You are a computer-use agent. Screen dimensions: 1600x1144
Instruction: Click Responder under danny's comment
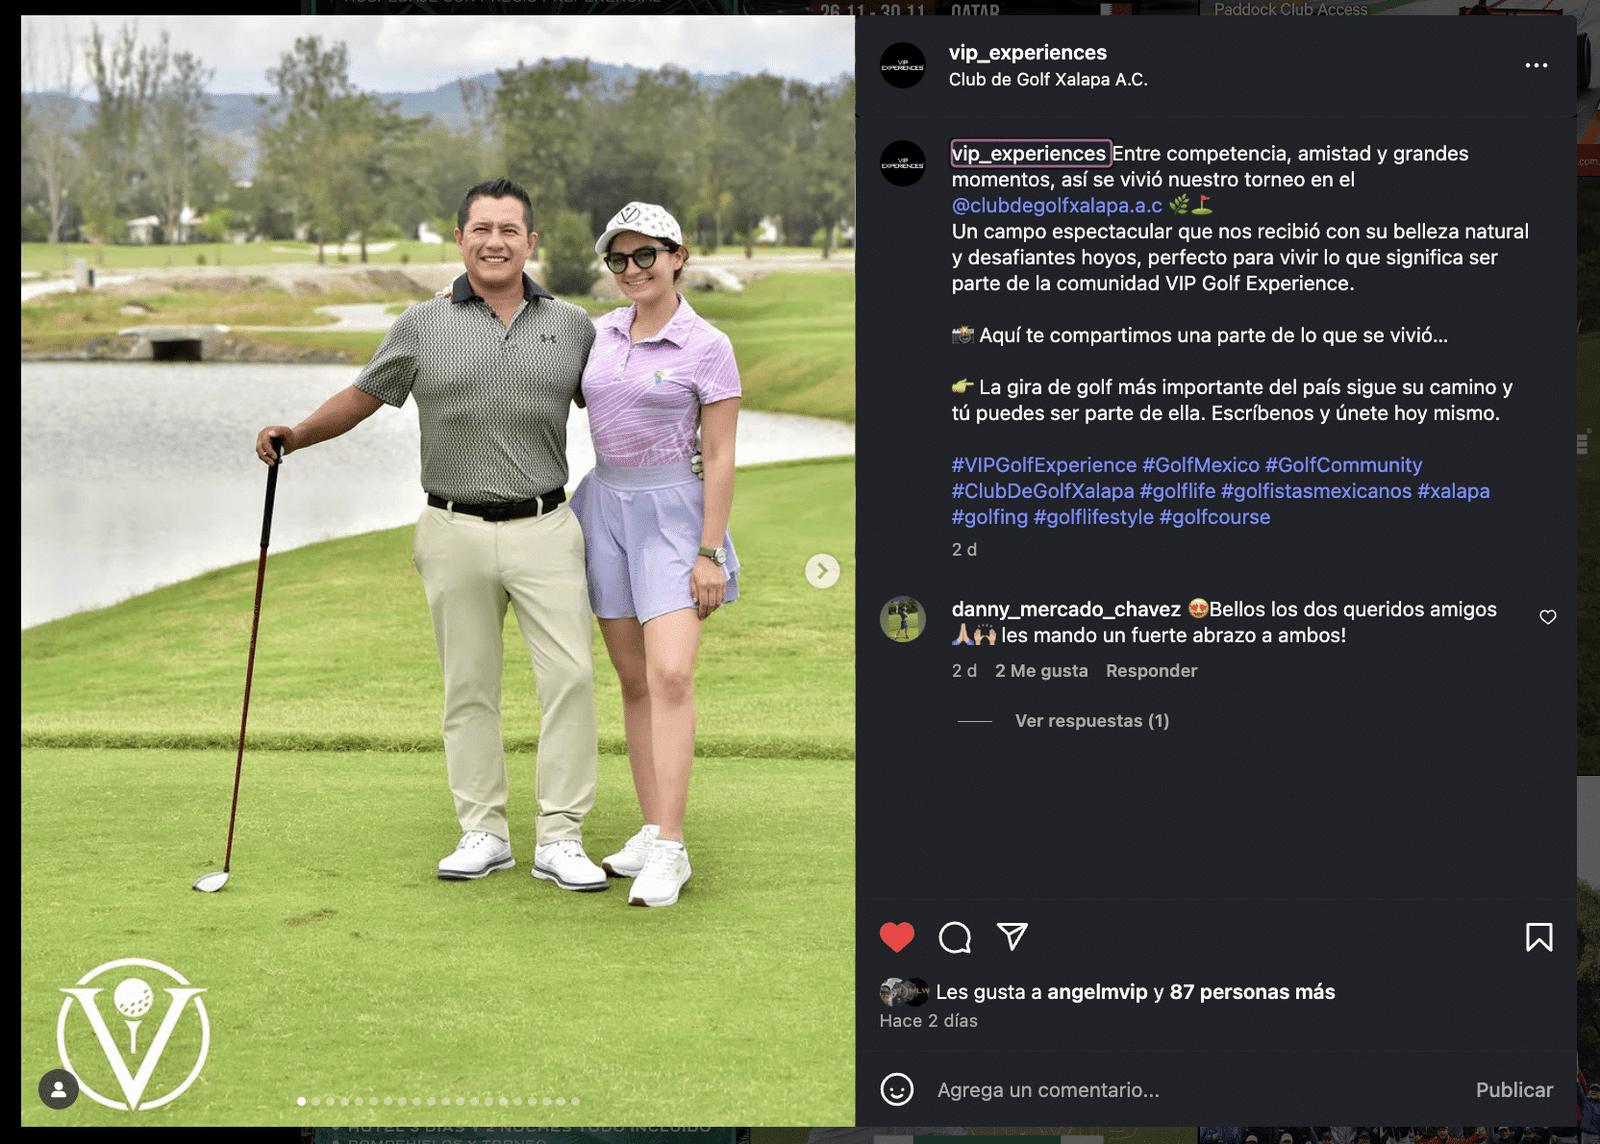1151,671
